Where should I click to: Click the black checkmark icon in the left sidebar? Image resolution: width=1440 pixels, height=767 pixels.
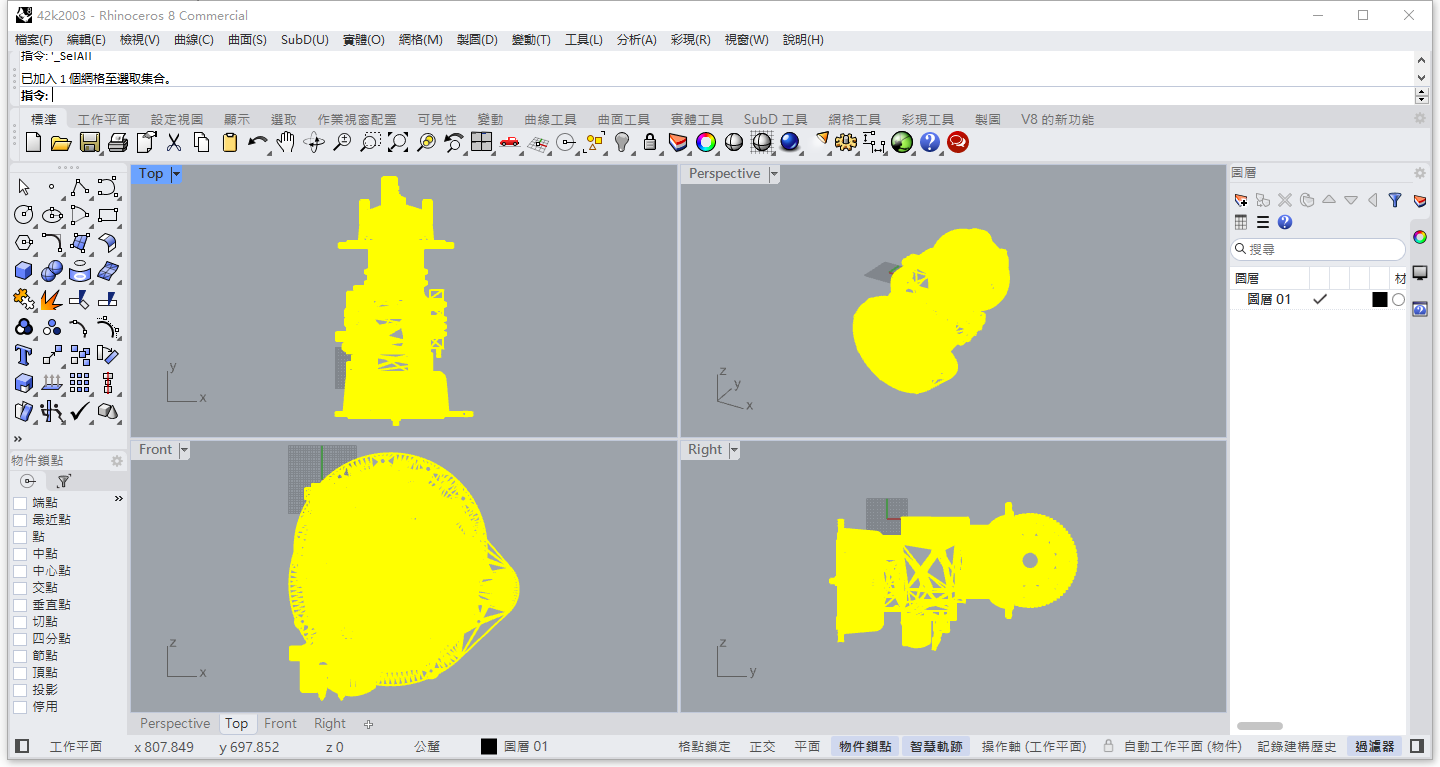click(x=80, y=411)
